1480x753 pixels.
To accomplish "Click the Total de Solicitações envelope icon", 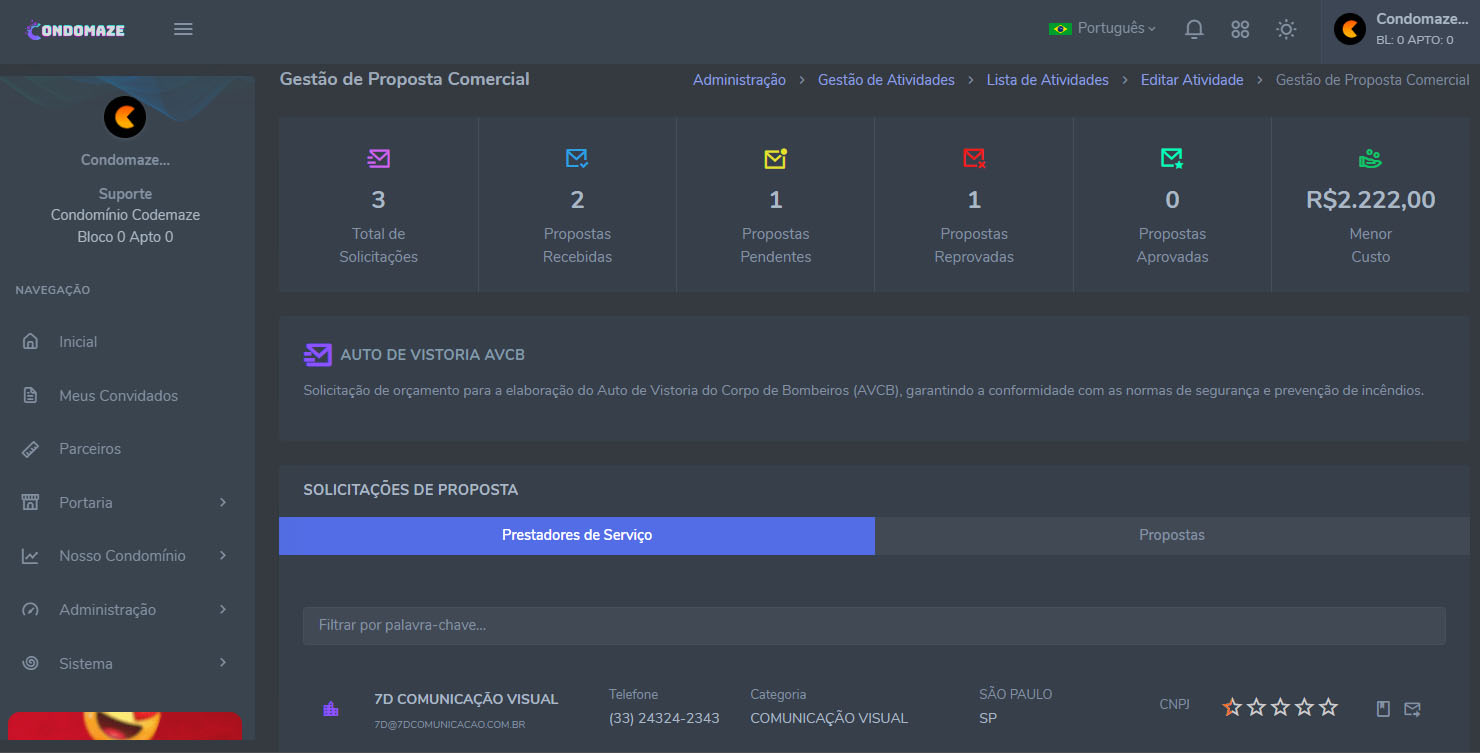I will click(378, 158).
